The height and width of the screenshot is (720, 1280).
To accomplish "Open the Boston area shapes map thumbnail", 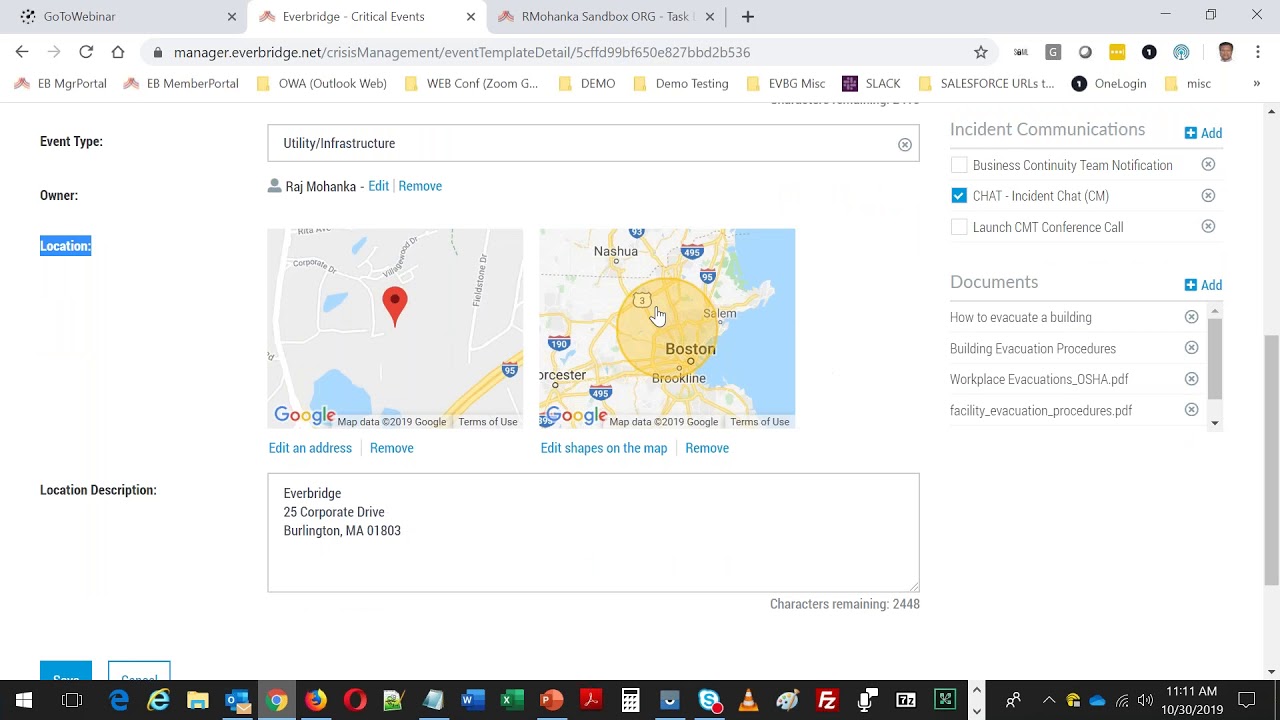I will (667, 328).
